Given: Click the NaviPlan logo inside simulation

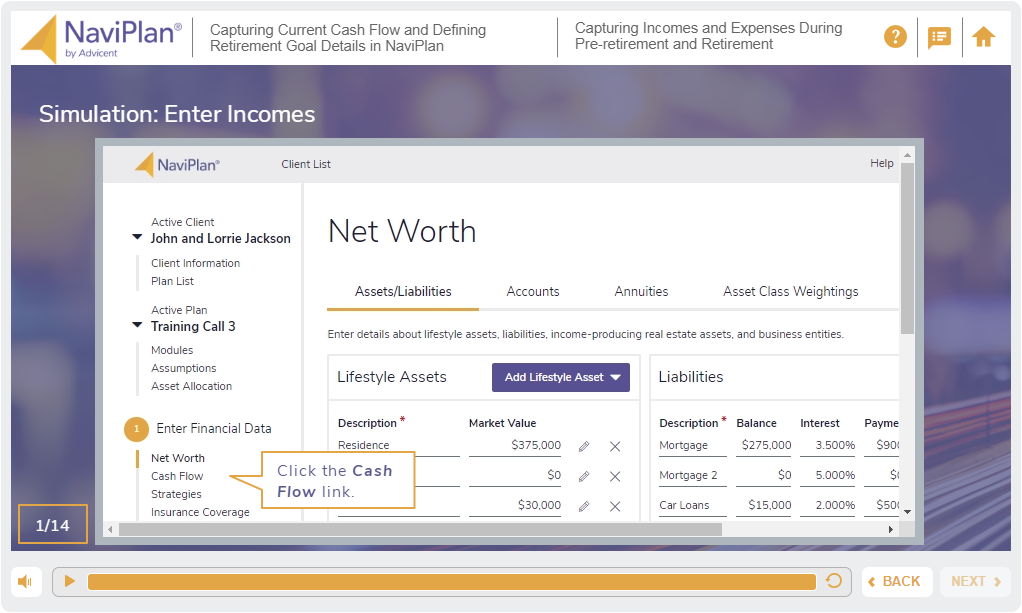Looking at the screenshot, I should pos(177,165).
